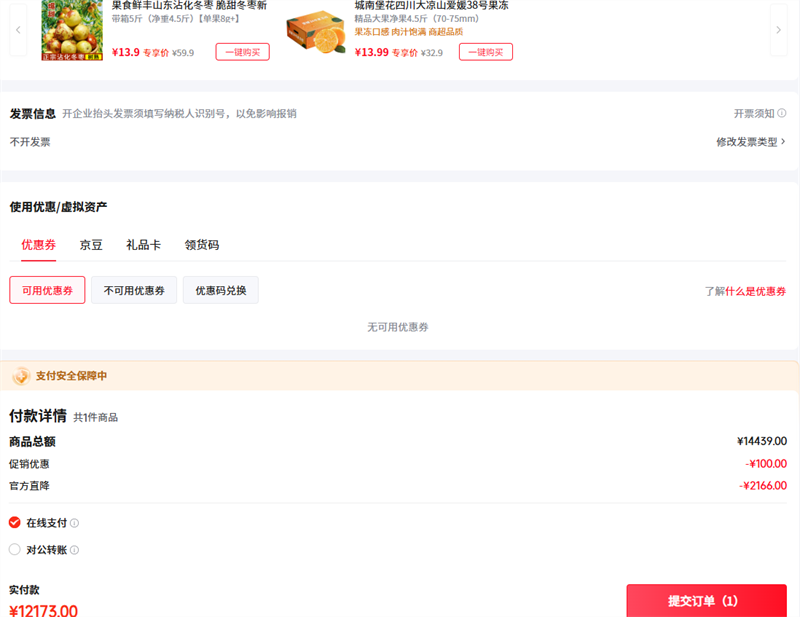Select the 优惠券 tab
800x617 pixels.
[38, 245]
